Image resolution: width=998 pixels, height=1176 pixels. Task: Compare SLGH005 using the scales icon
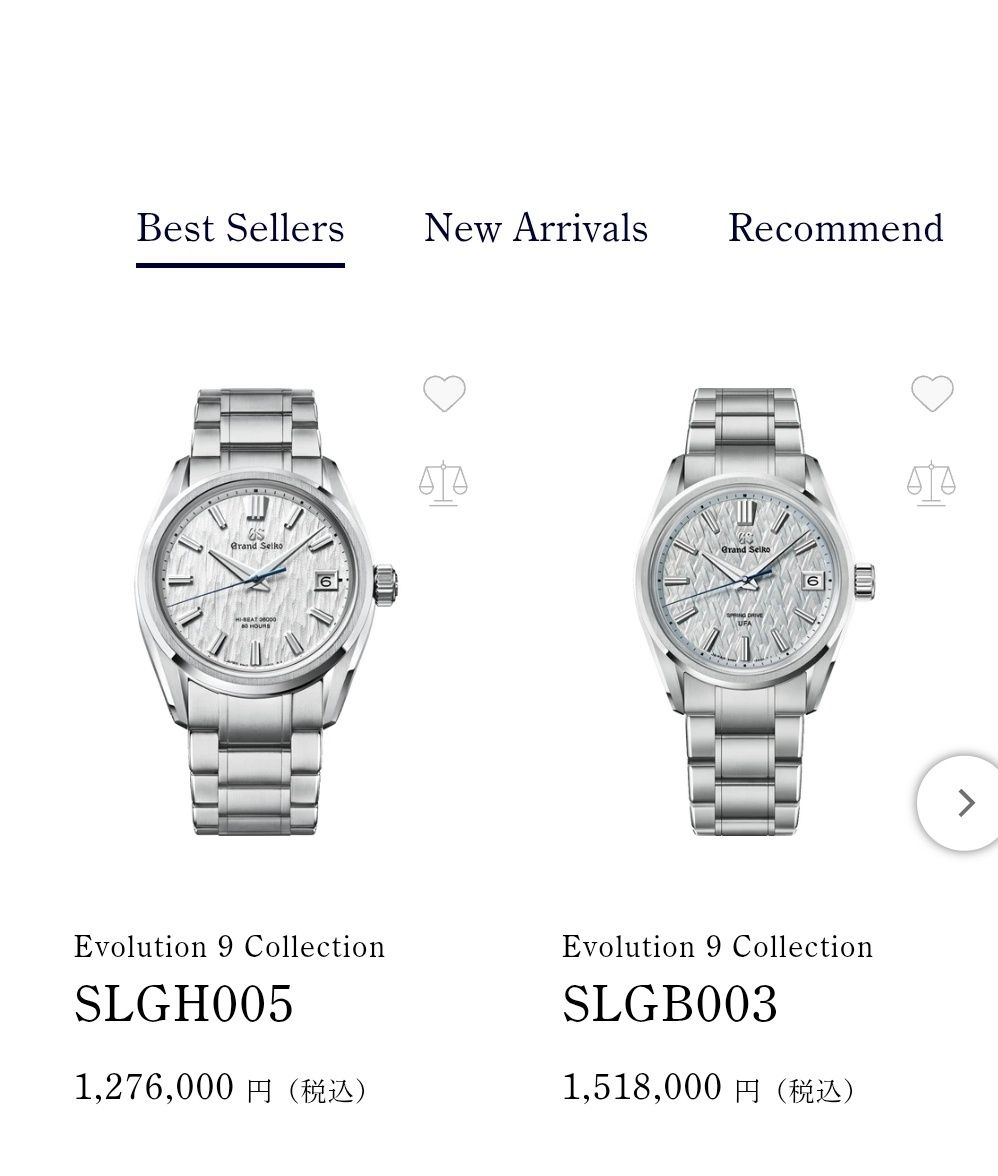coord(443,483)
